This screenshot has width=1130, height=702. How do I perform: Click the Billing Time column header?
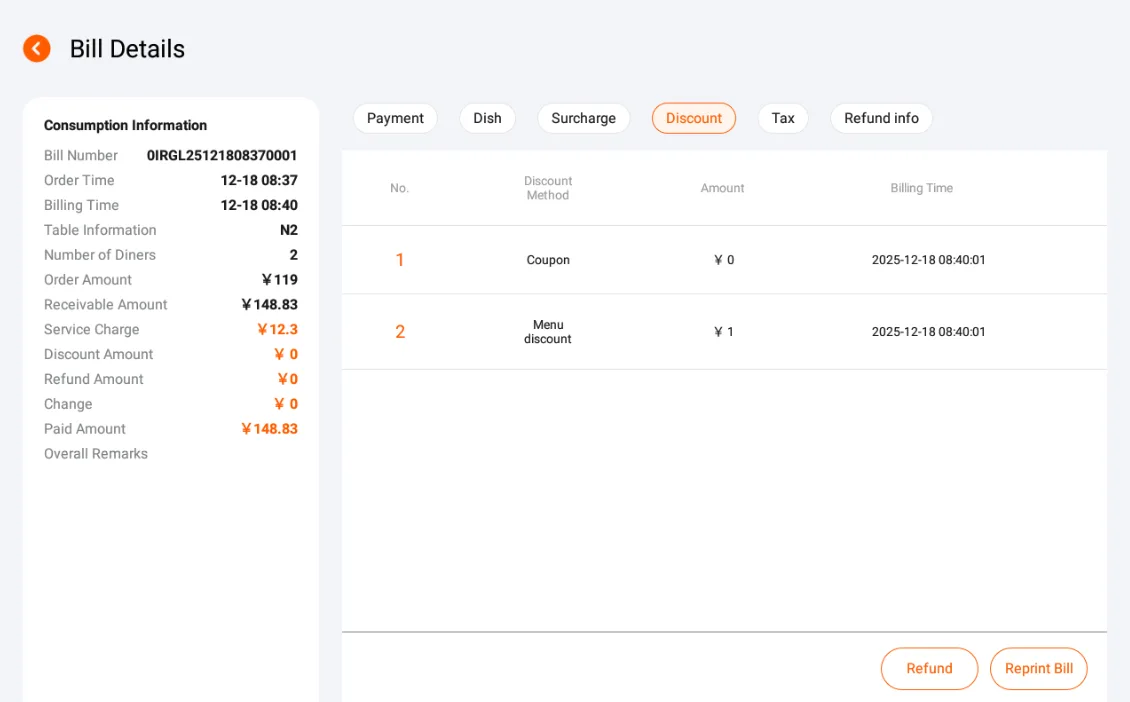point(921,188)
